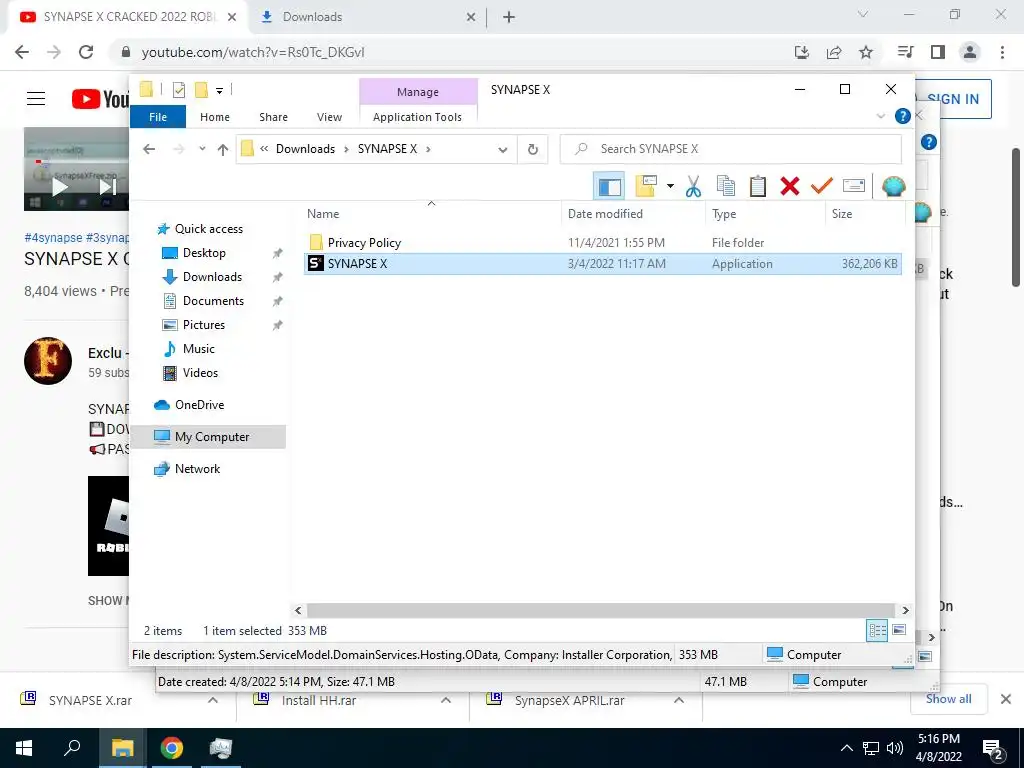The image size is (1024, 768).
Task: Click the Search SYNAPSE X field
Action: tap(731, 149)
